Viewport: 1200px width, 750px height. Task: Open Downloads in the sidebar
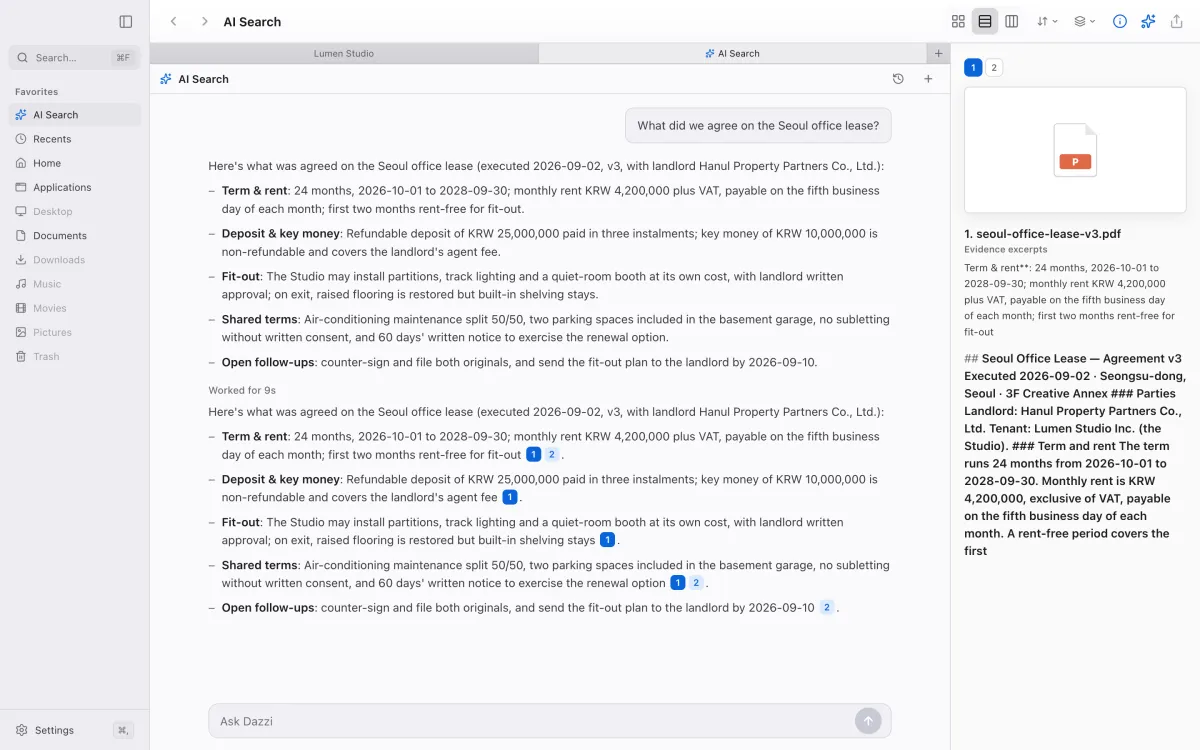(75, 260)
